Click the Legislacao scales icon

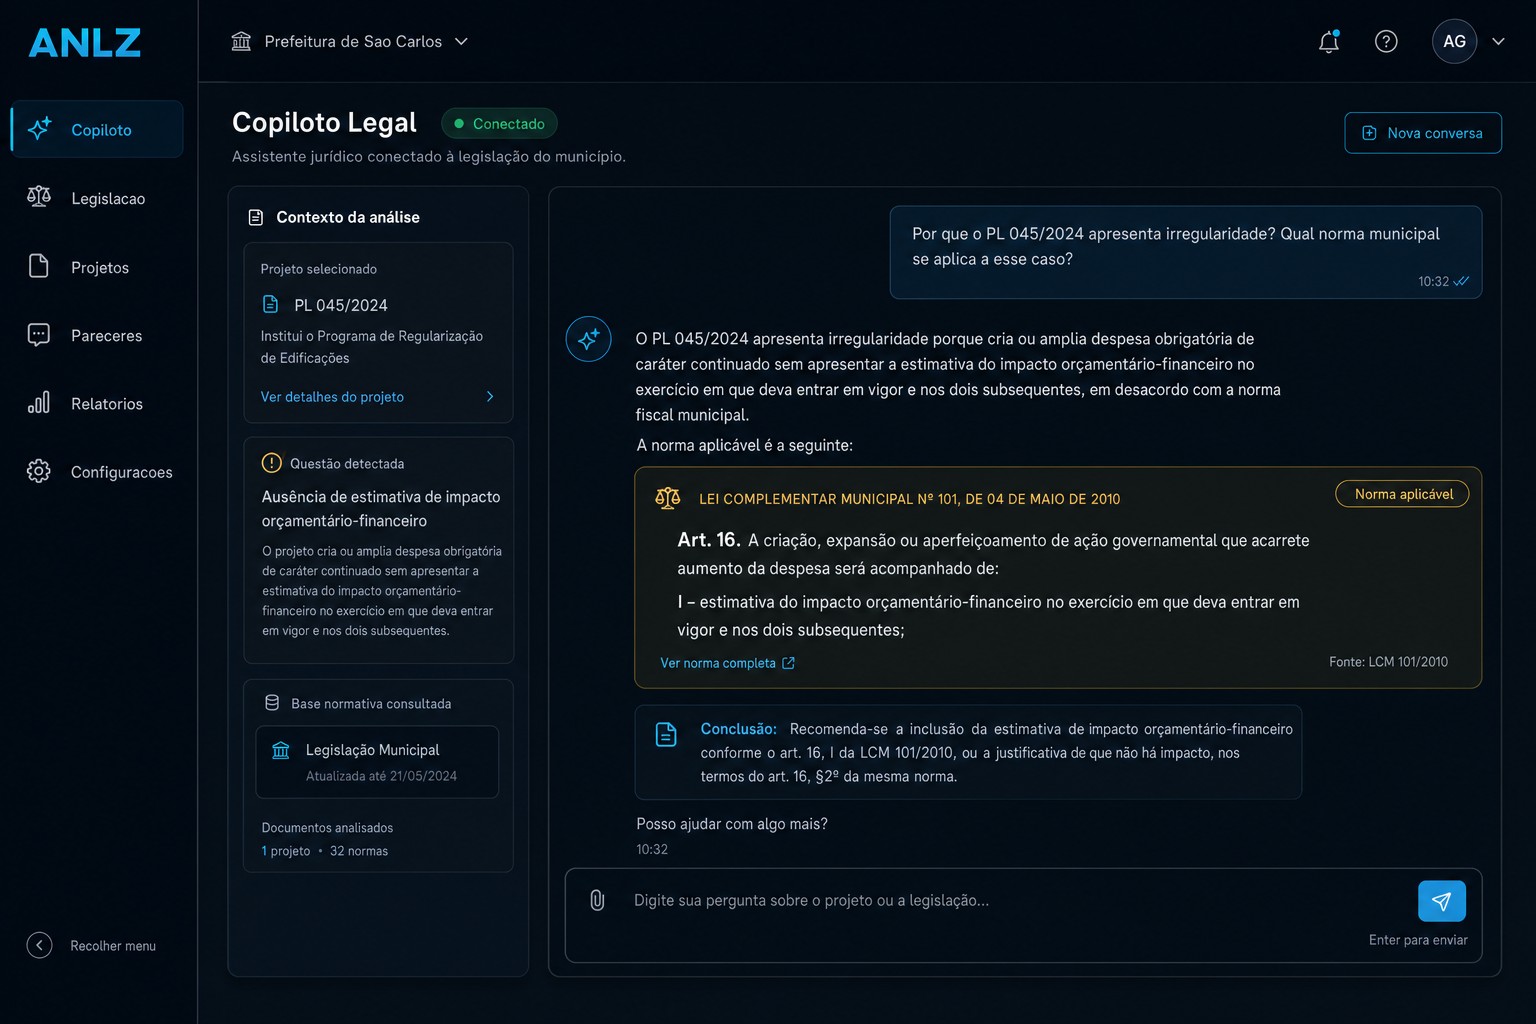[39, 196]
